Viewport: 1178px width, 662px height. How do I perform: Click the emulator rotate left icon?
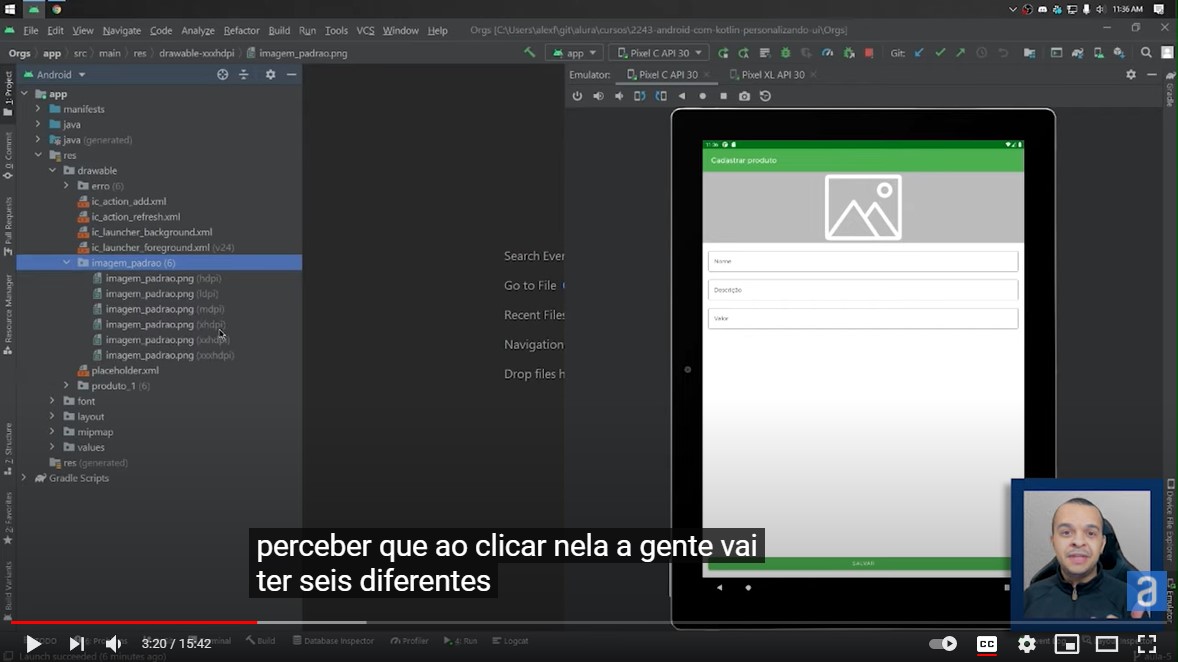[x=639, y=96]
